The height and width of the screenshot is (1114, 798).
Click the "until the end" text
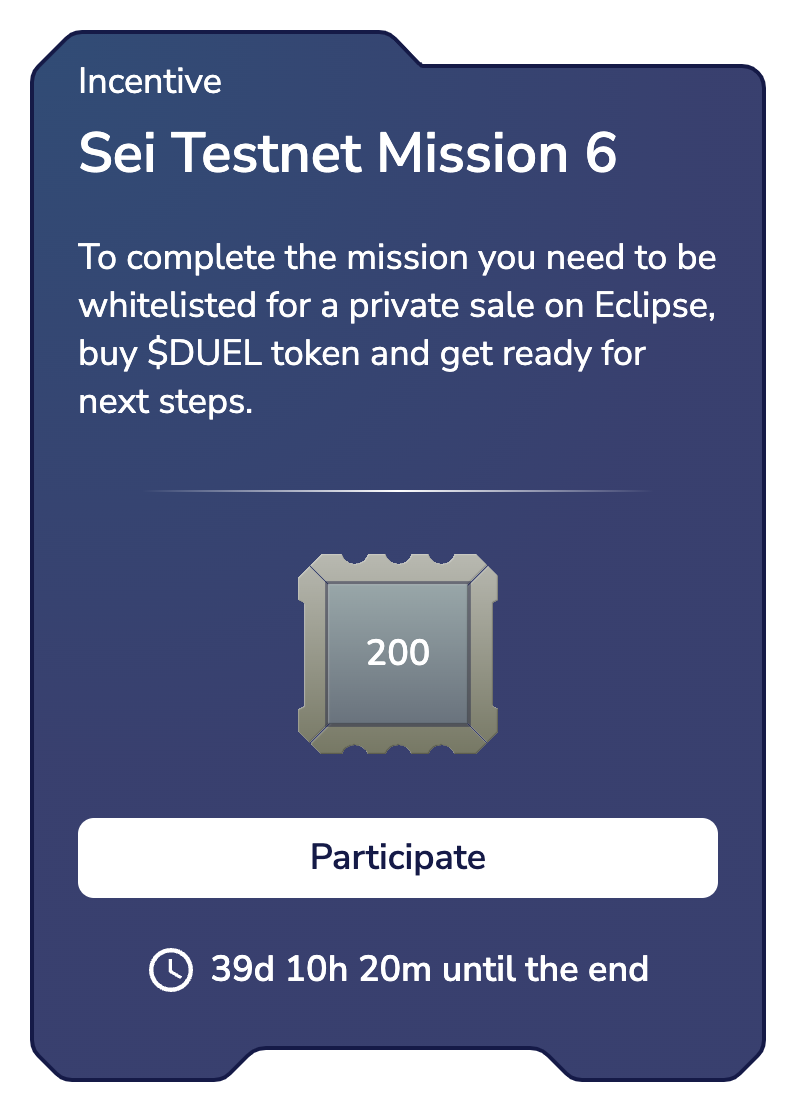[546, 969]
